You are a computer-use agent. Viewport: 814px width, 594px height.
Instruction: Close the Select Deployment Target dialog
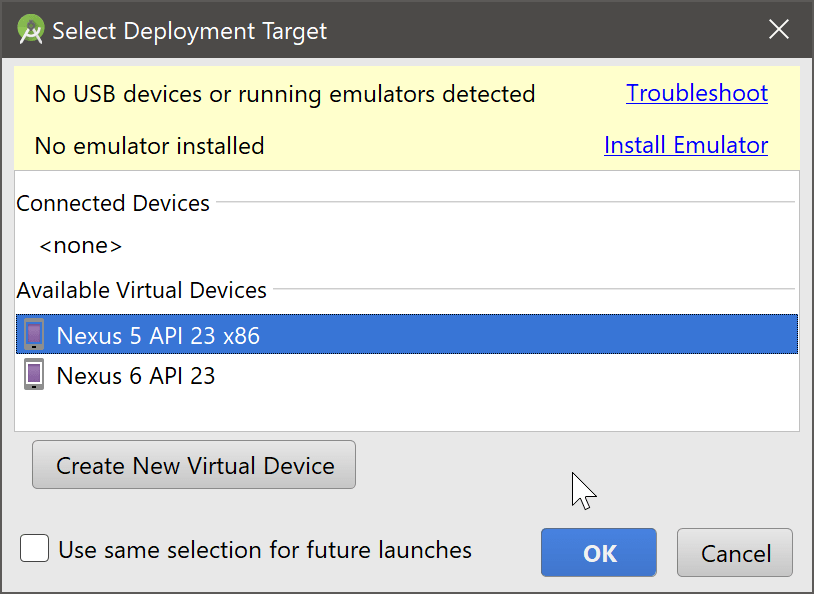point(779,30)
